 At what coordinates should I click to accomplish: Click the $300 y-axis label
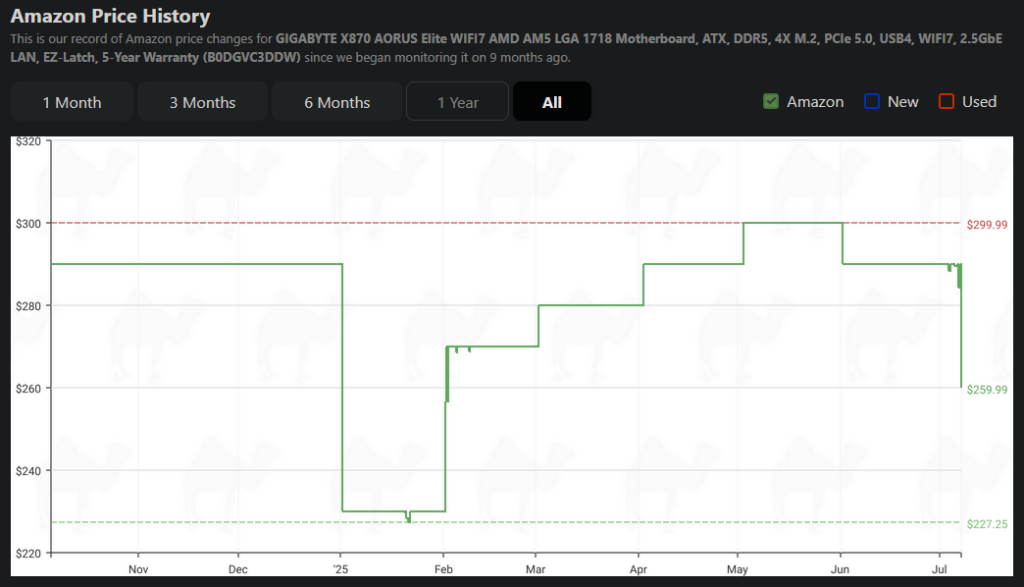(28, 224)
